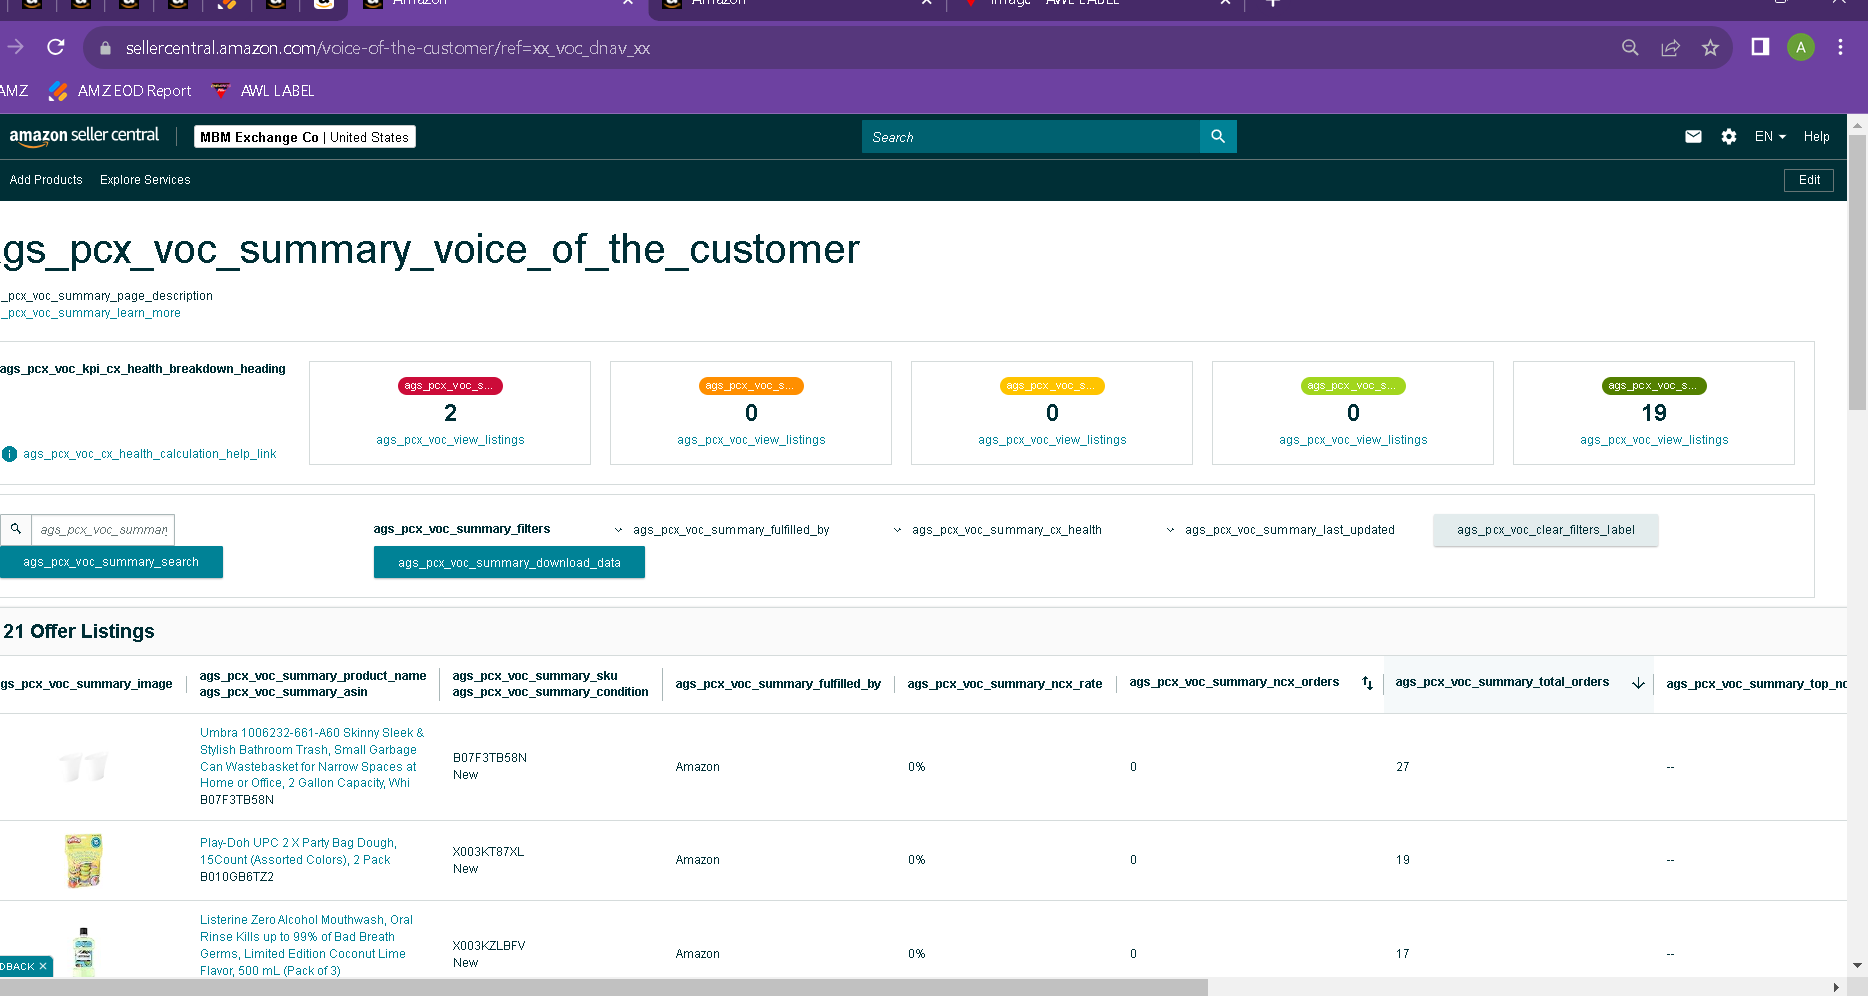
Task: Open the Seller Central messages envelope
Action: click(x=1693, y=137)
